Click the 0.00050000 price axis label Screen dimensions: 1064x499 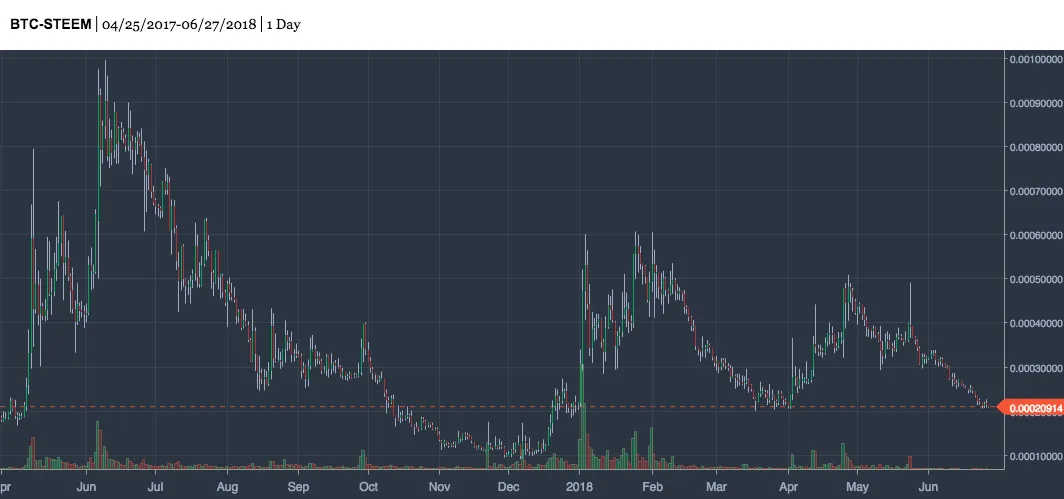pos(1036,280)
